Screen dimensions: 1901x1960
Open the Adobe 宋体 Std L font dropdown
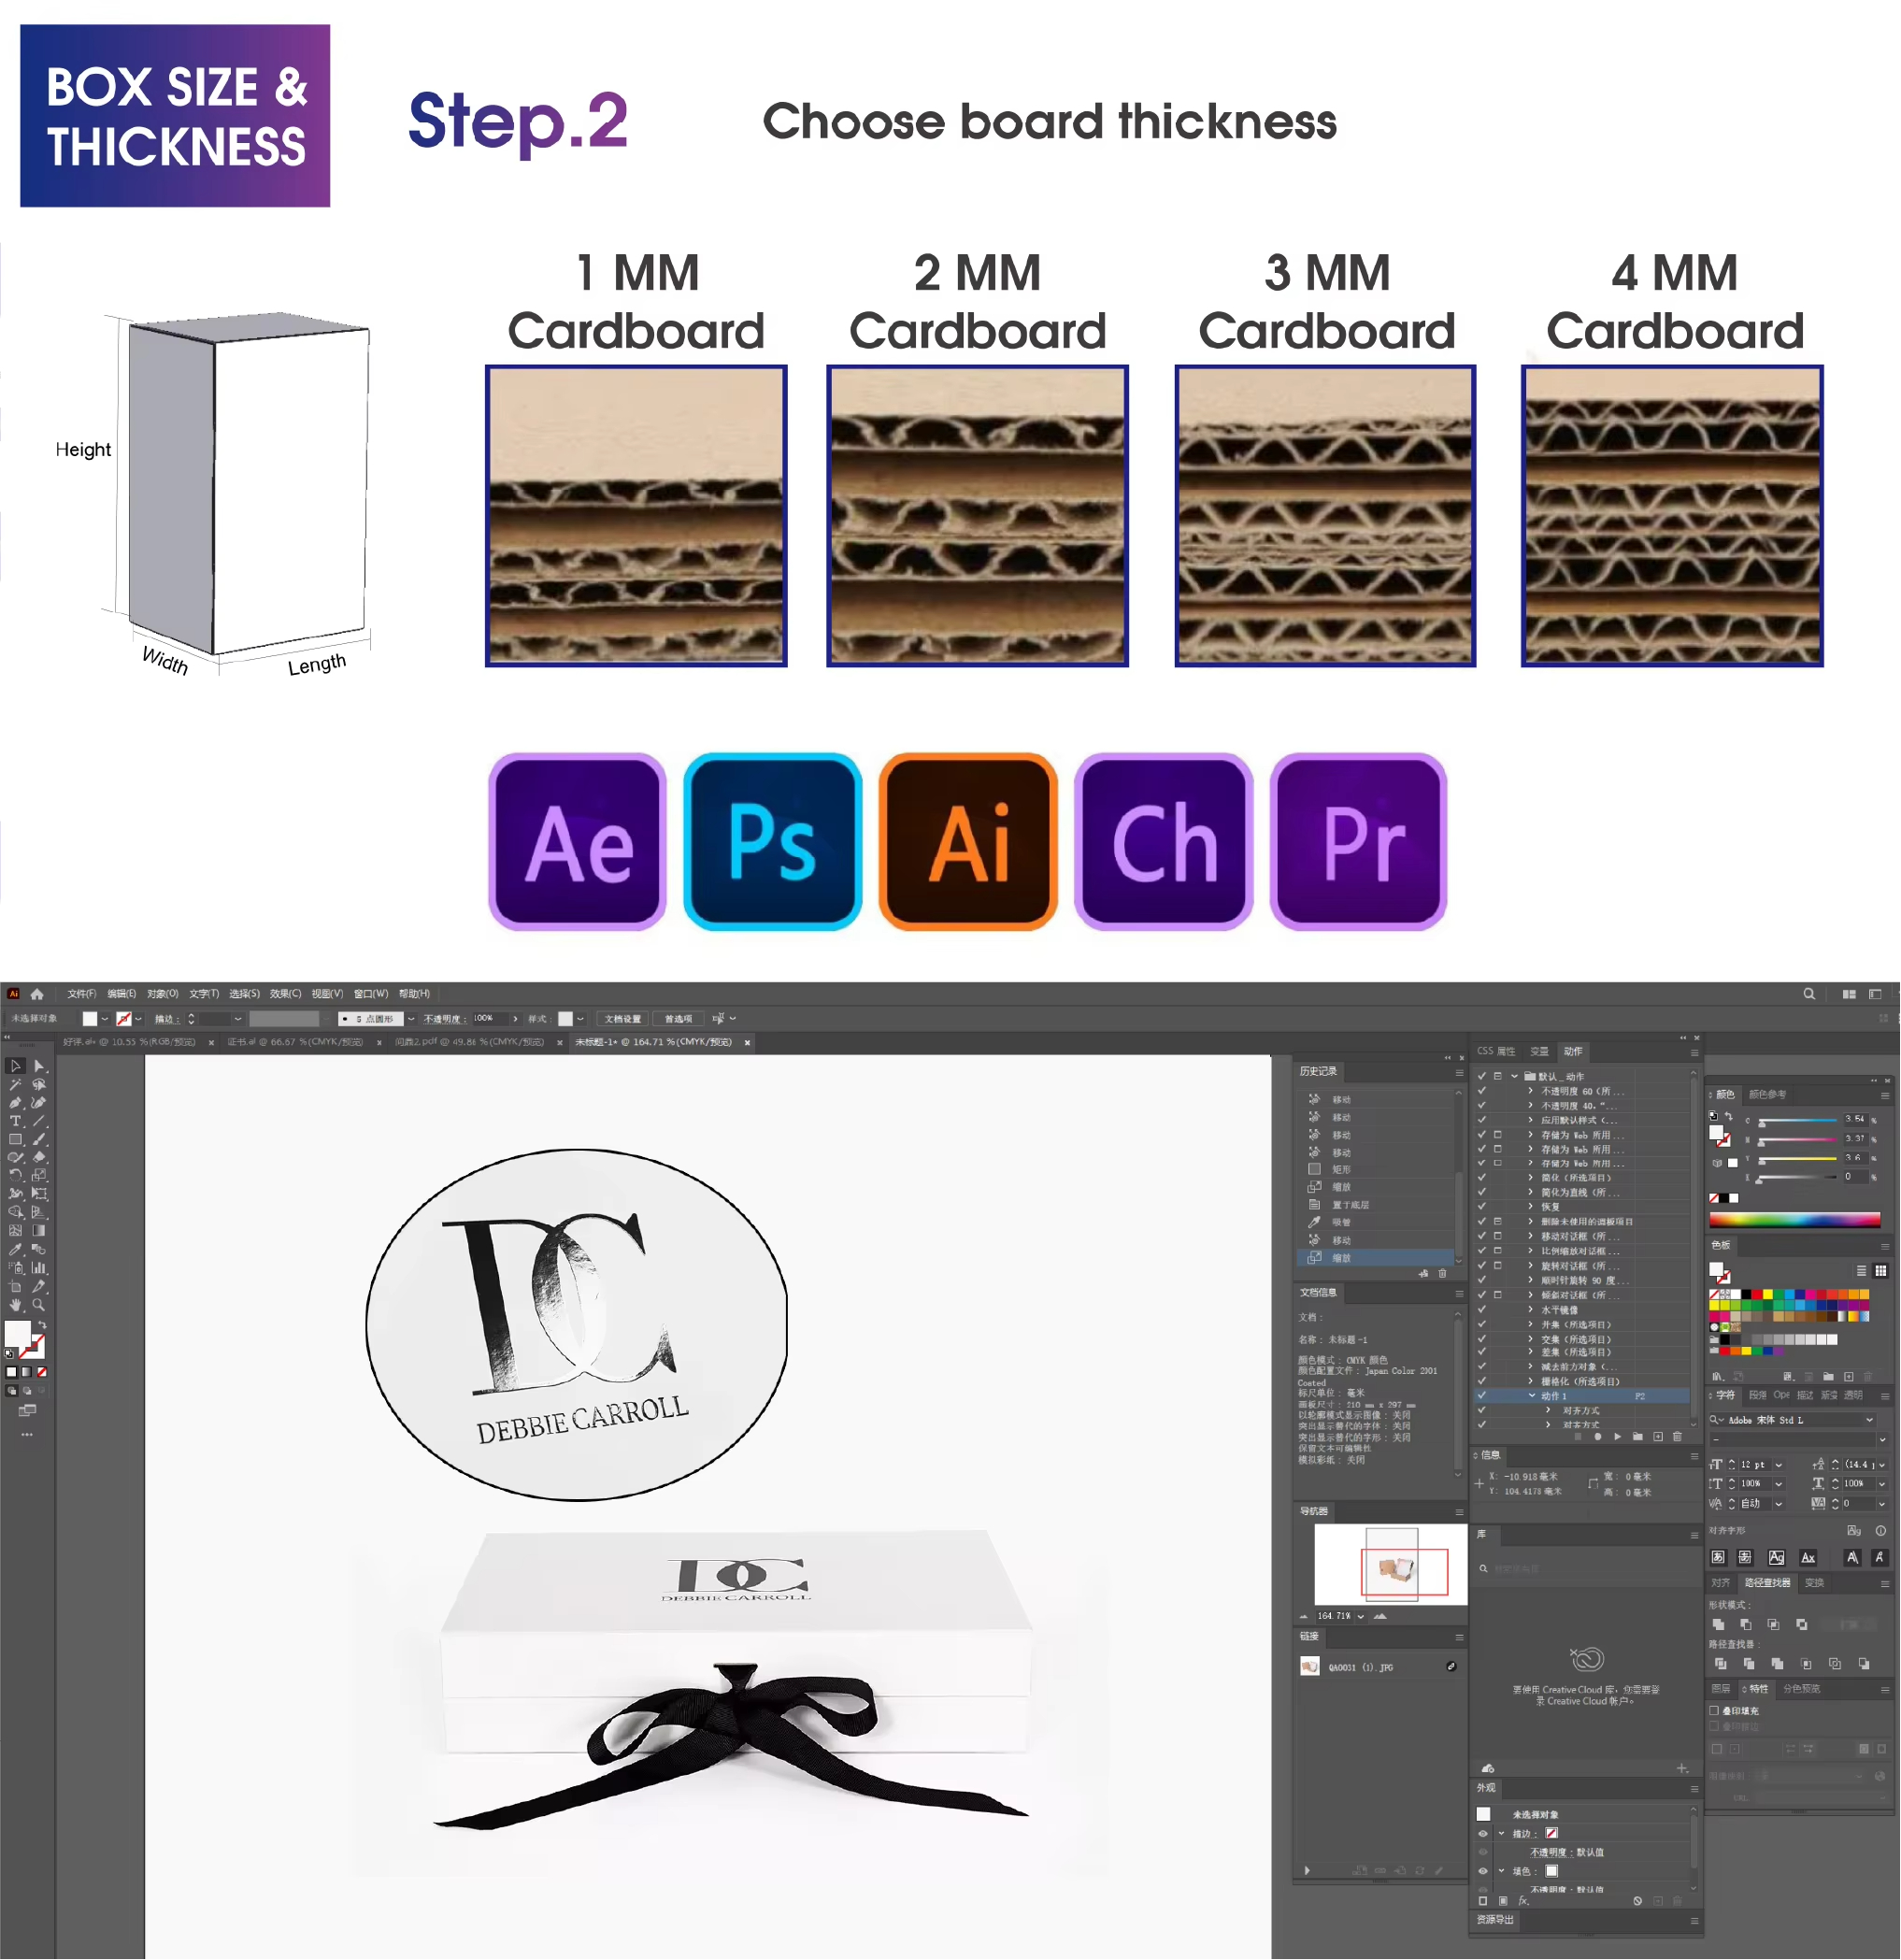coord(1869,1420)
